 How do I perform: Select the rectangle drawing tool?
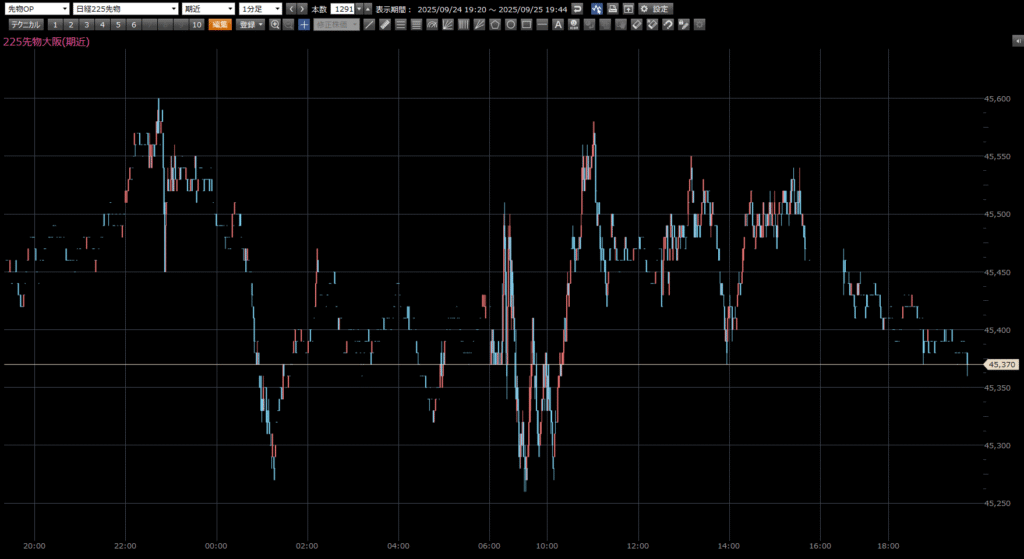[x=526, y=24]
